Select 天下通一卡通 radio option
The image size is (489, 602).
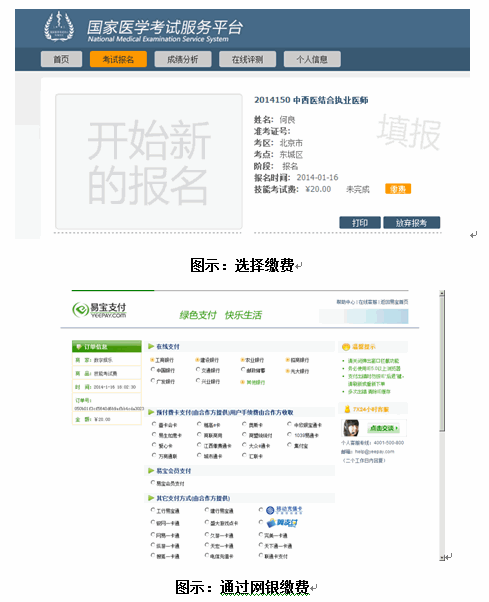pyautogui.click(x=261, y=545)
